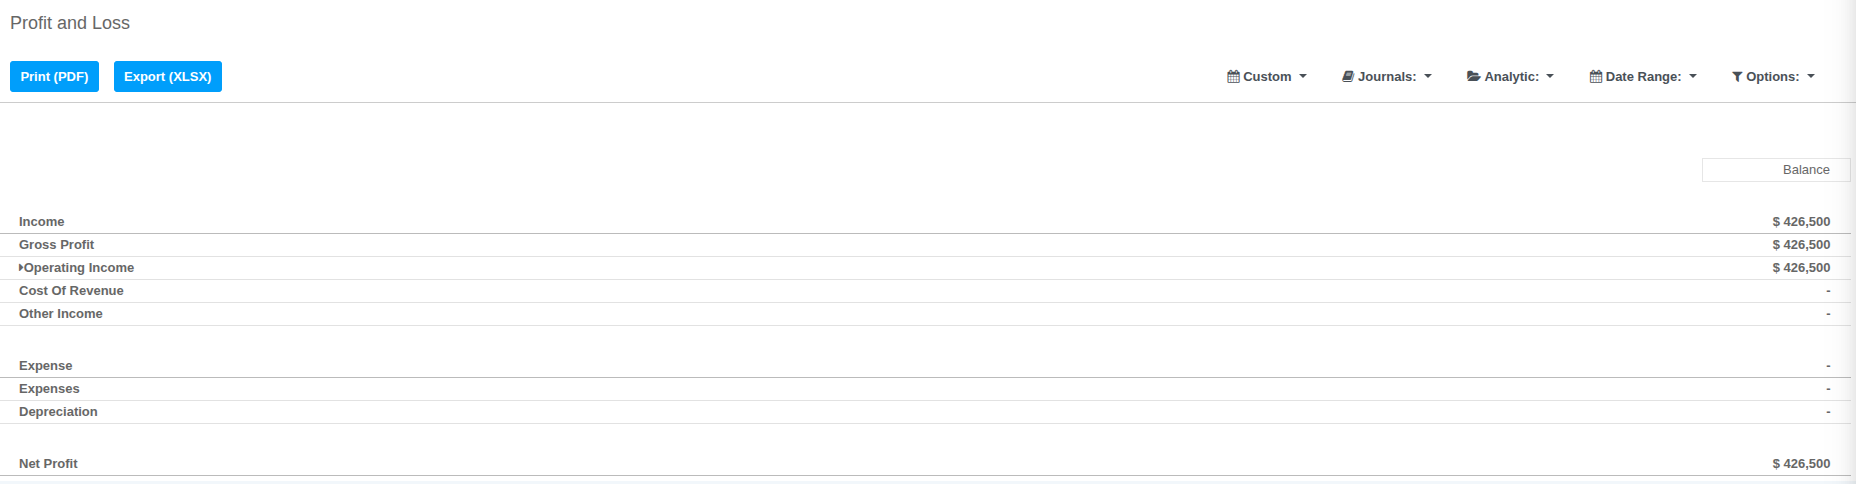Click the calendar icon beside Custom
This screenshot has width=1856, height=484.
point(1233,77)
